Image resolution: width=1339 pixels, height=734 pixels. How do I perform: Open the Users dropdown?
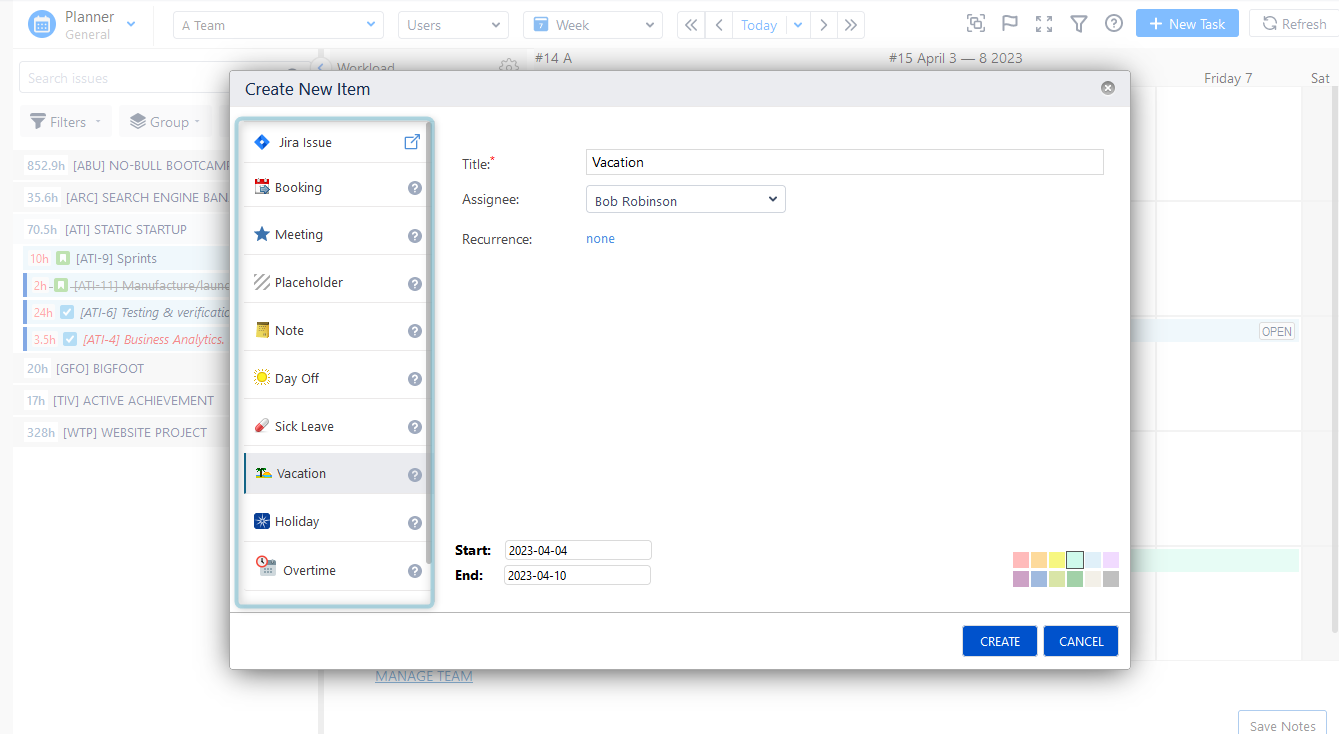[x=453, y=25]
